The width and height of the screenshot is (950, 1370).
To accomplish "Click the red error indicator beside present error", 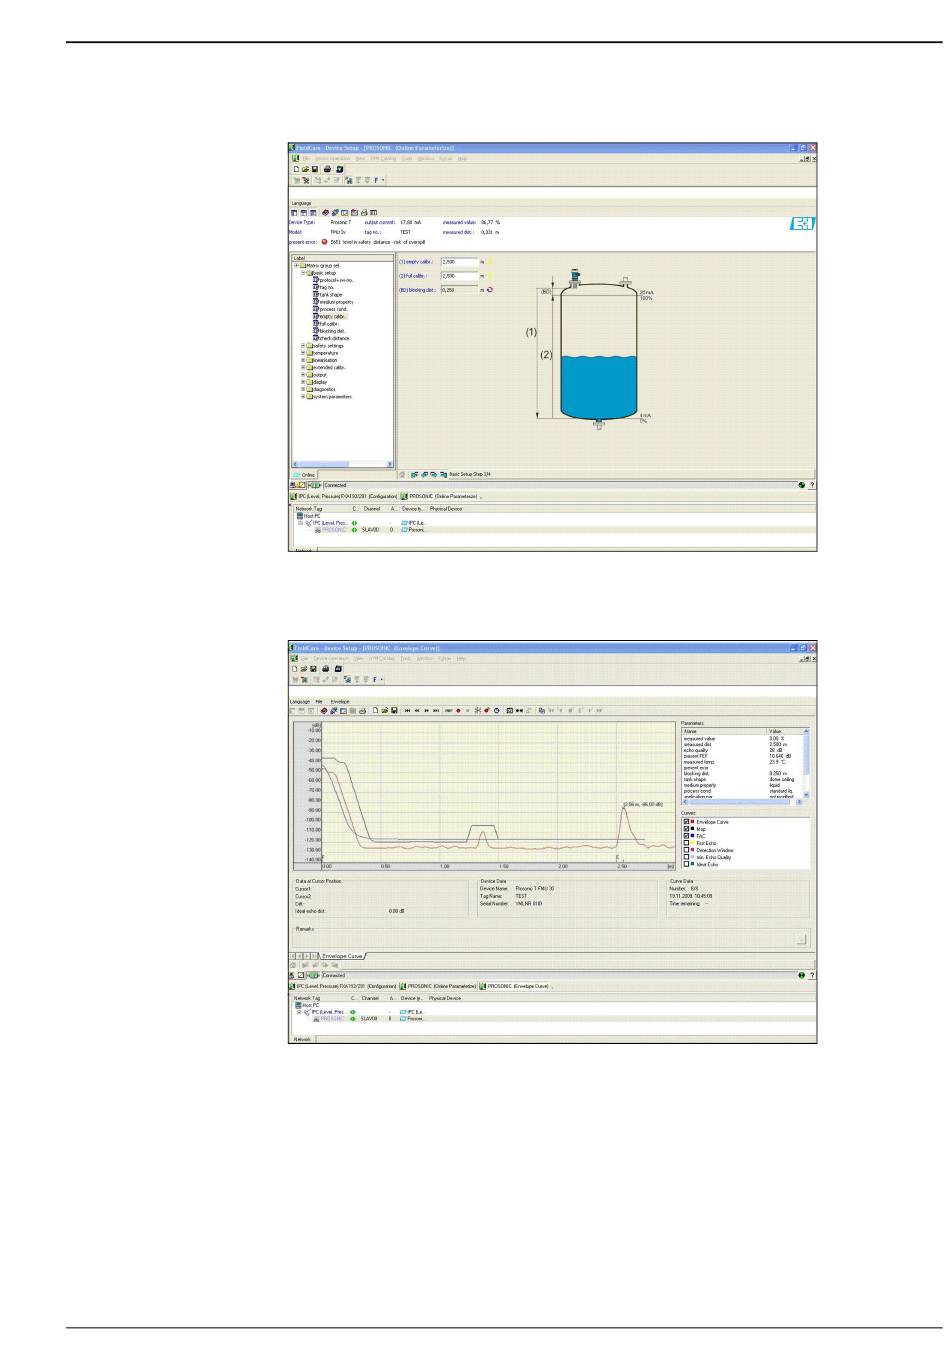I will tap(324, 242).
